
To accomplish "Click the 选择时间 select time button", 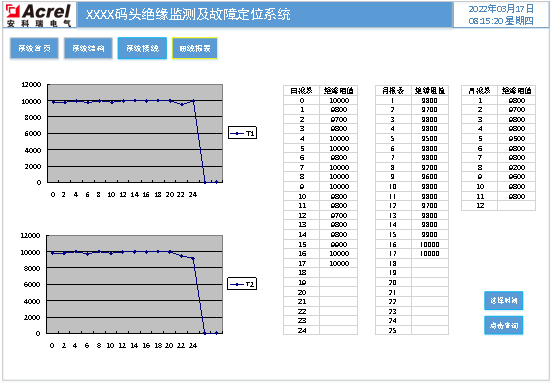I will click(x=503, y=300).
